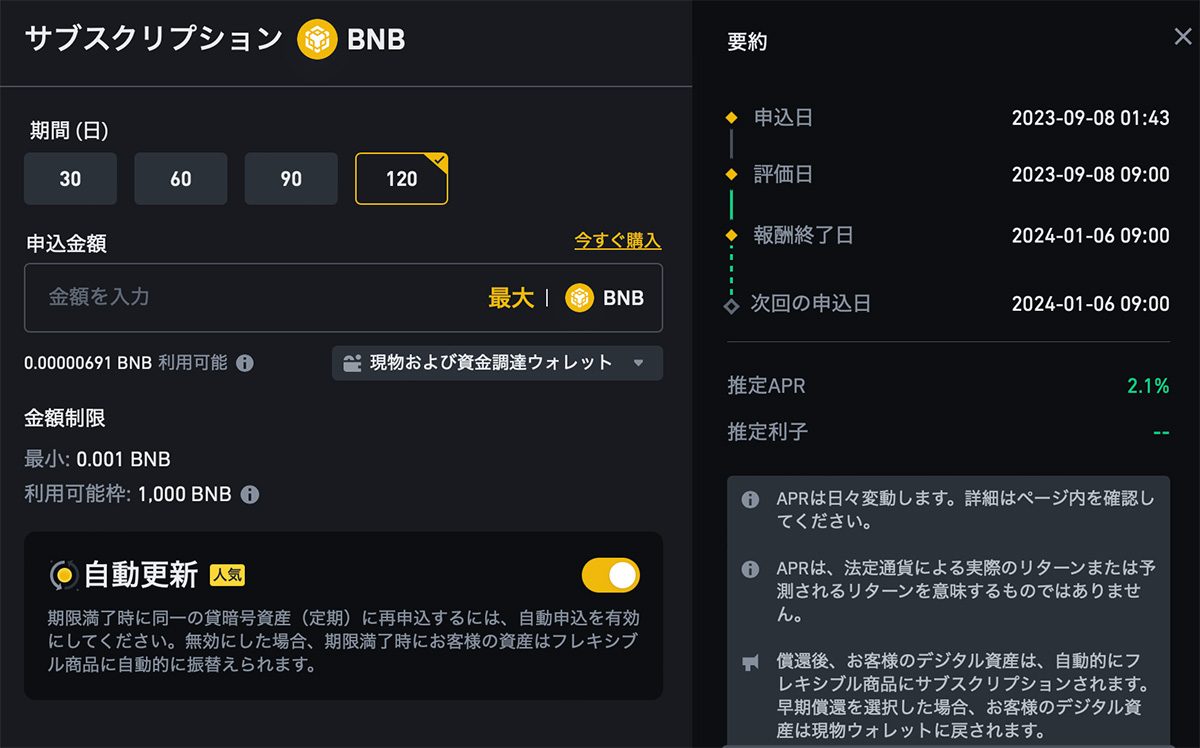
Task: Open the 今すぐ購入 link
Action: [x=618, y=241]
